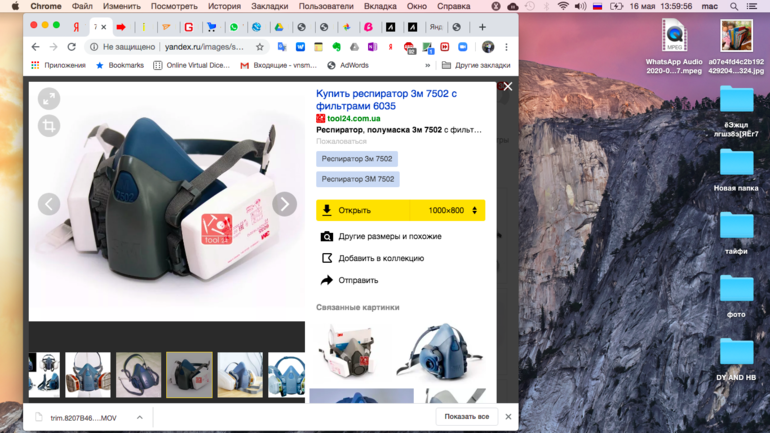Switch to the shopping cart tab
The image size is (770, 433).
212,27
